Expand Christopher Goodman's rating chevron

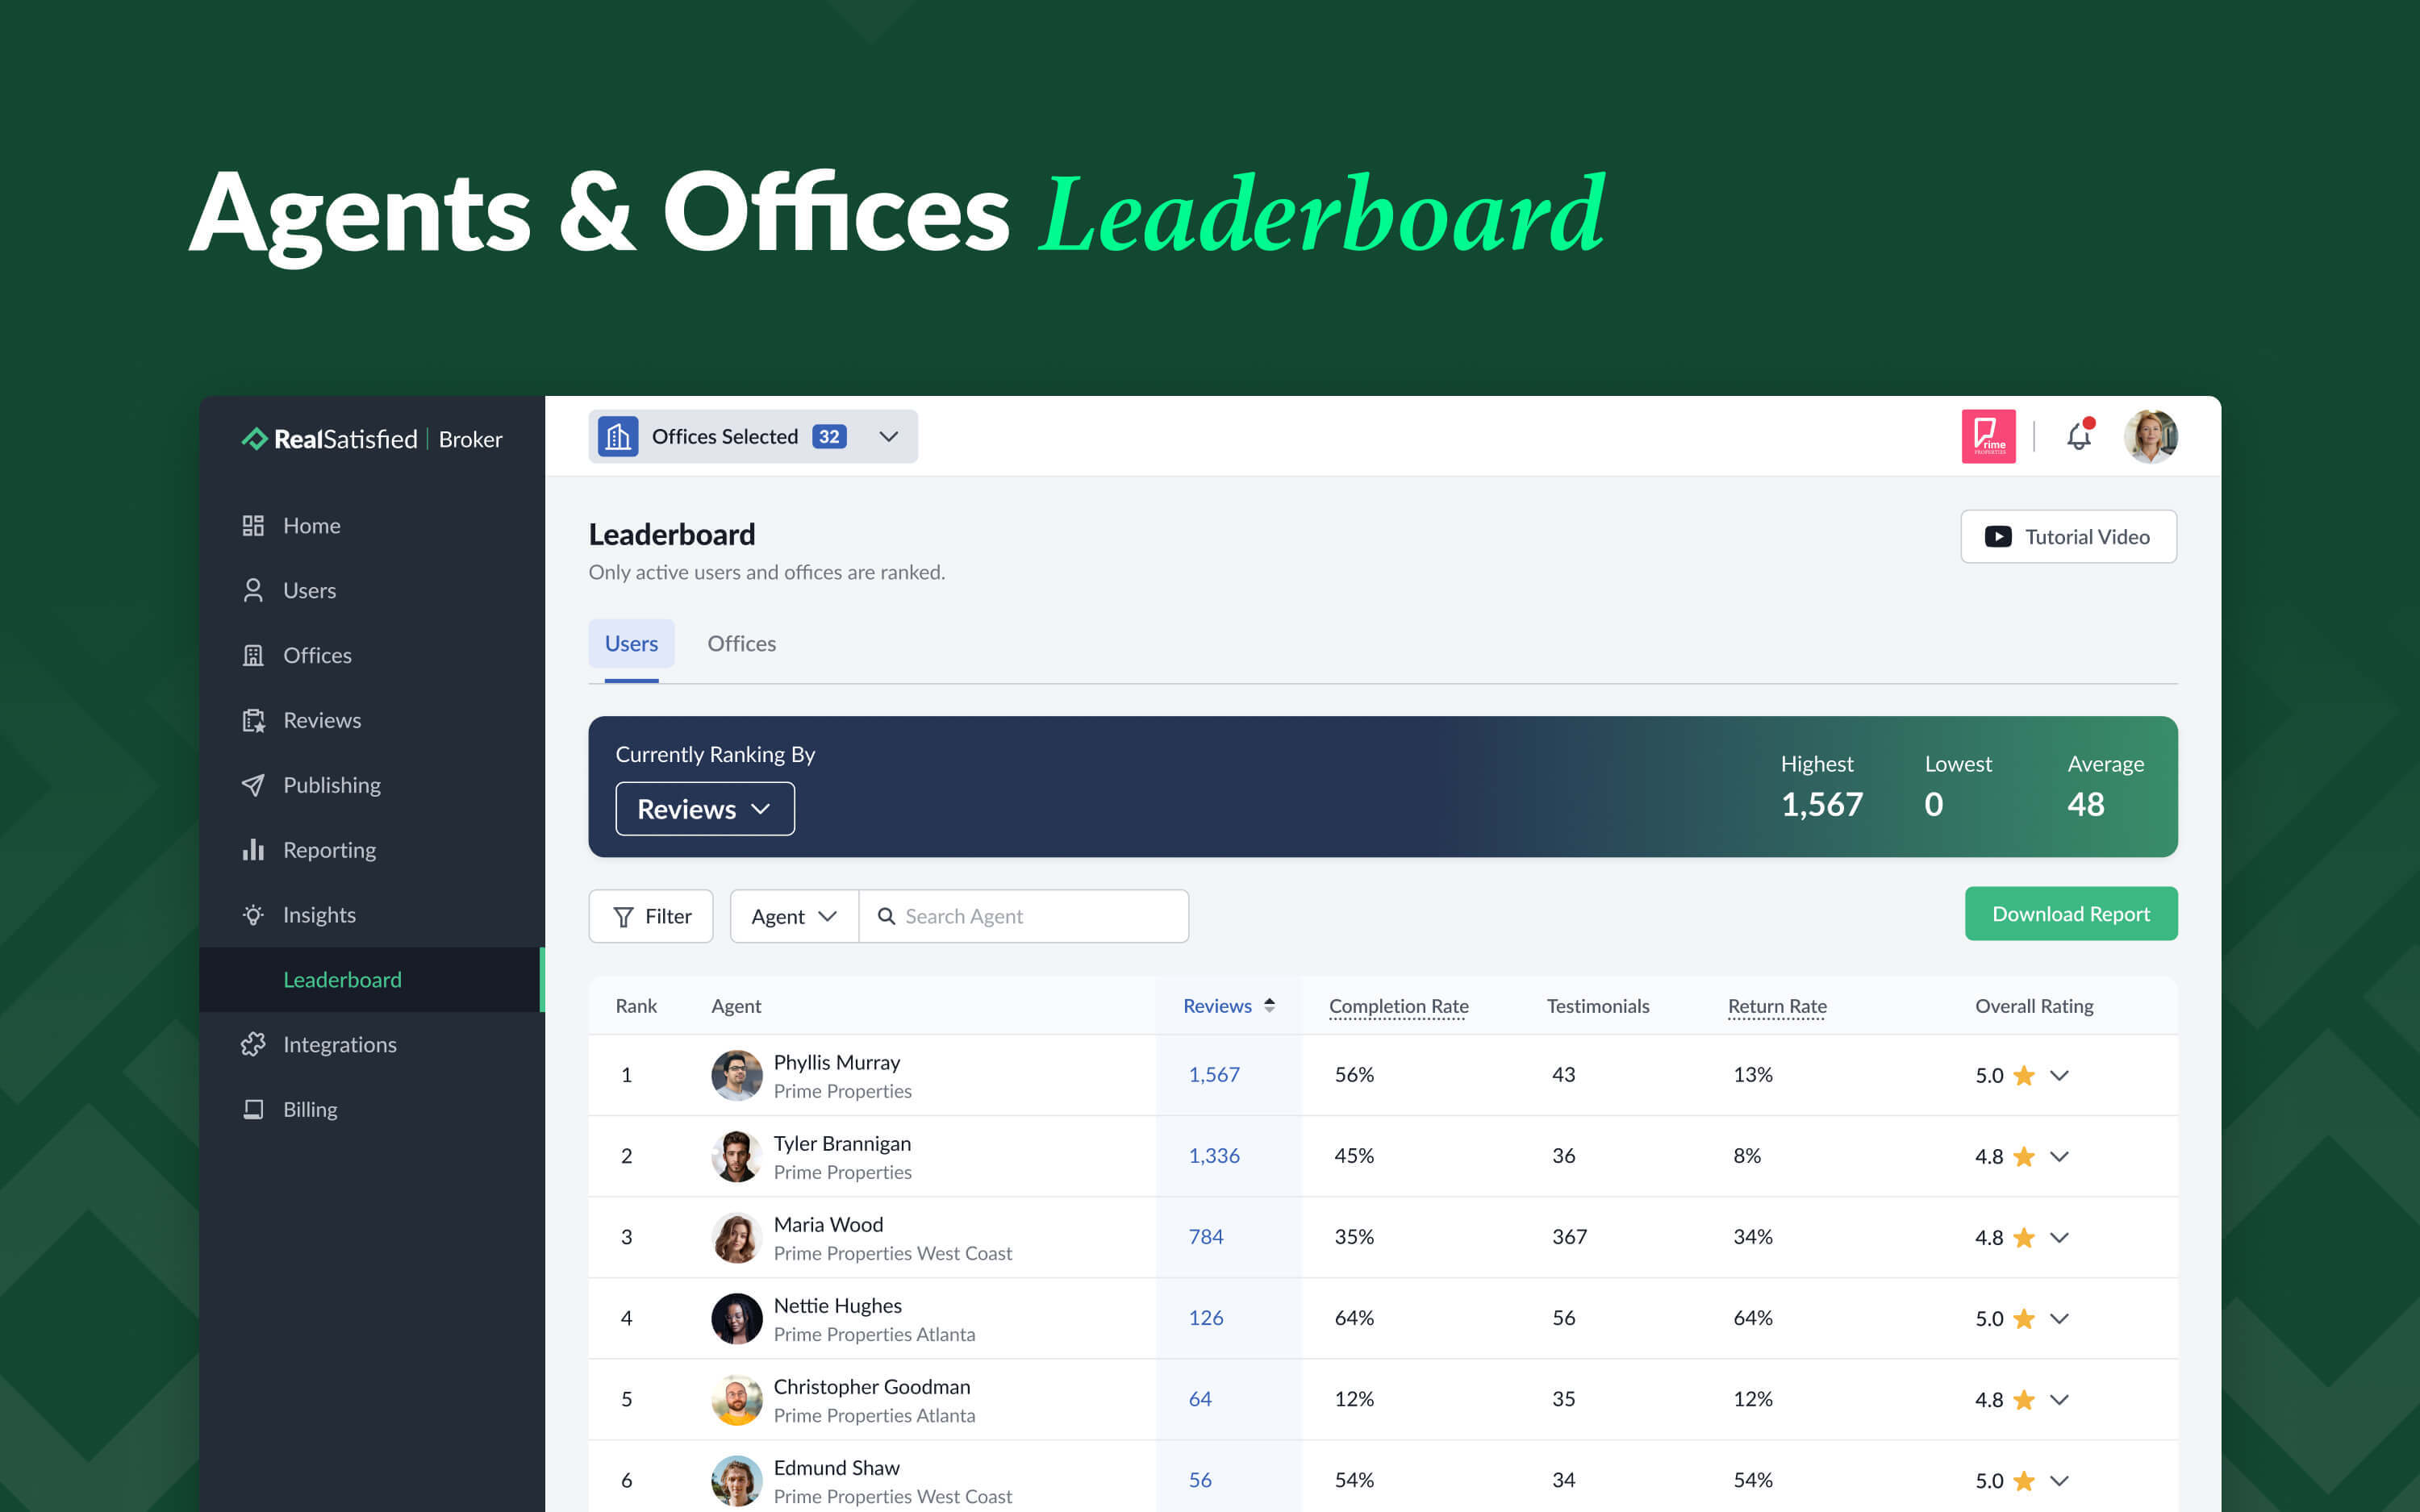(2059, 1400)
